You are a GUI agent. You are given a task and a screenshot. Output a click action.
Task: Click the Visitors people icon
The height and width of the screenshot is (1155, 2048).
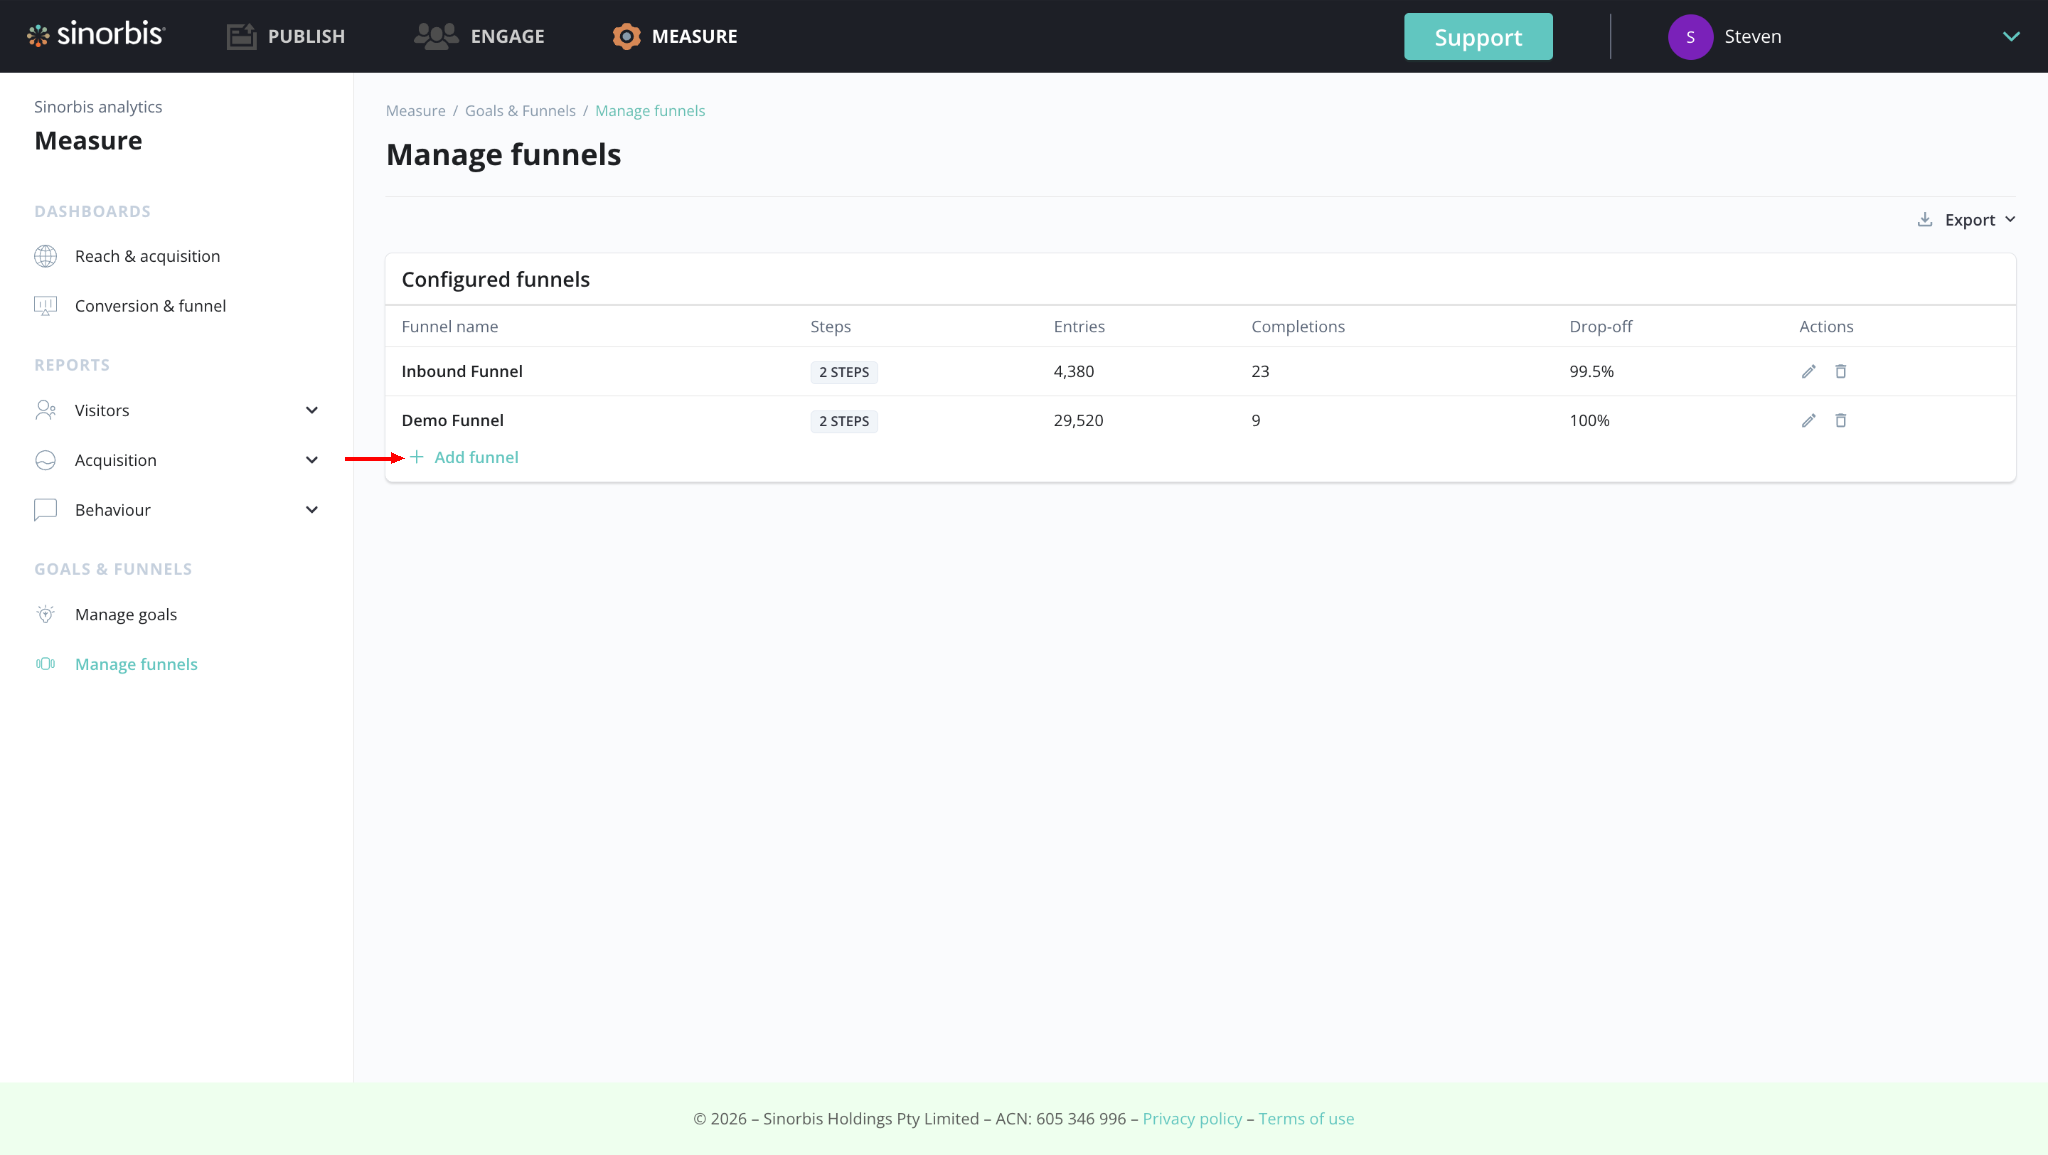46,410
